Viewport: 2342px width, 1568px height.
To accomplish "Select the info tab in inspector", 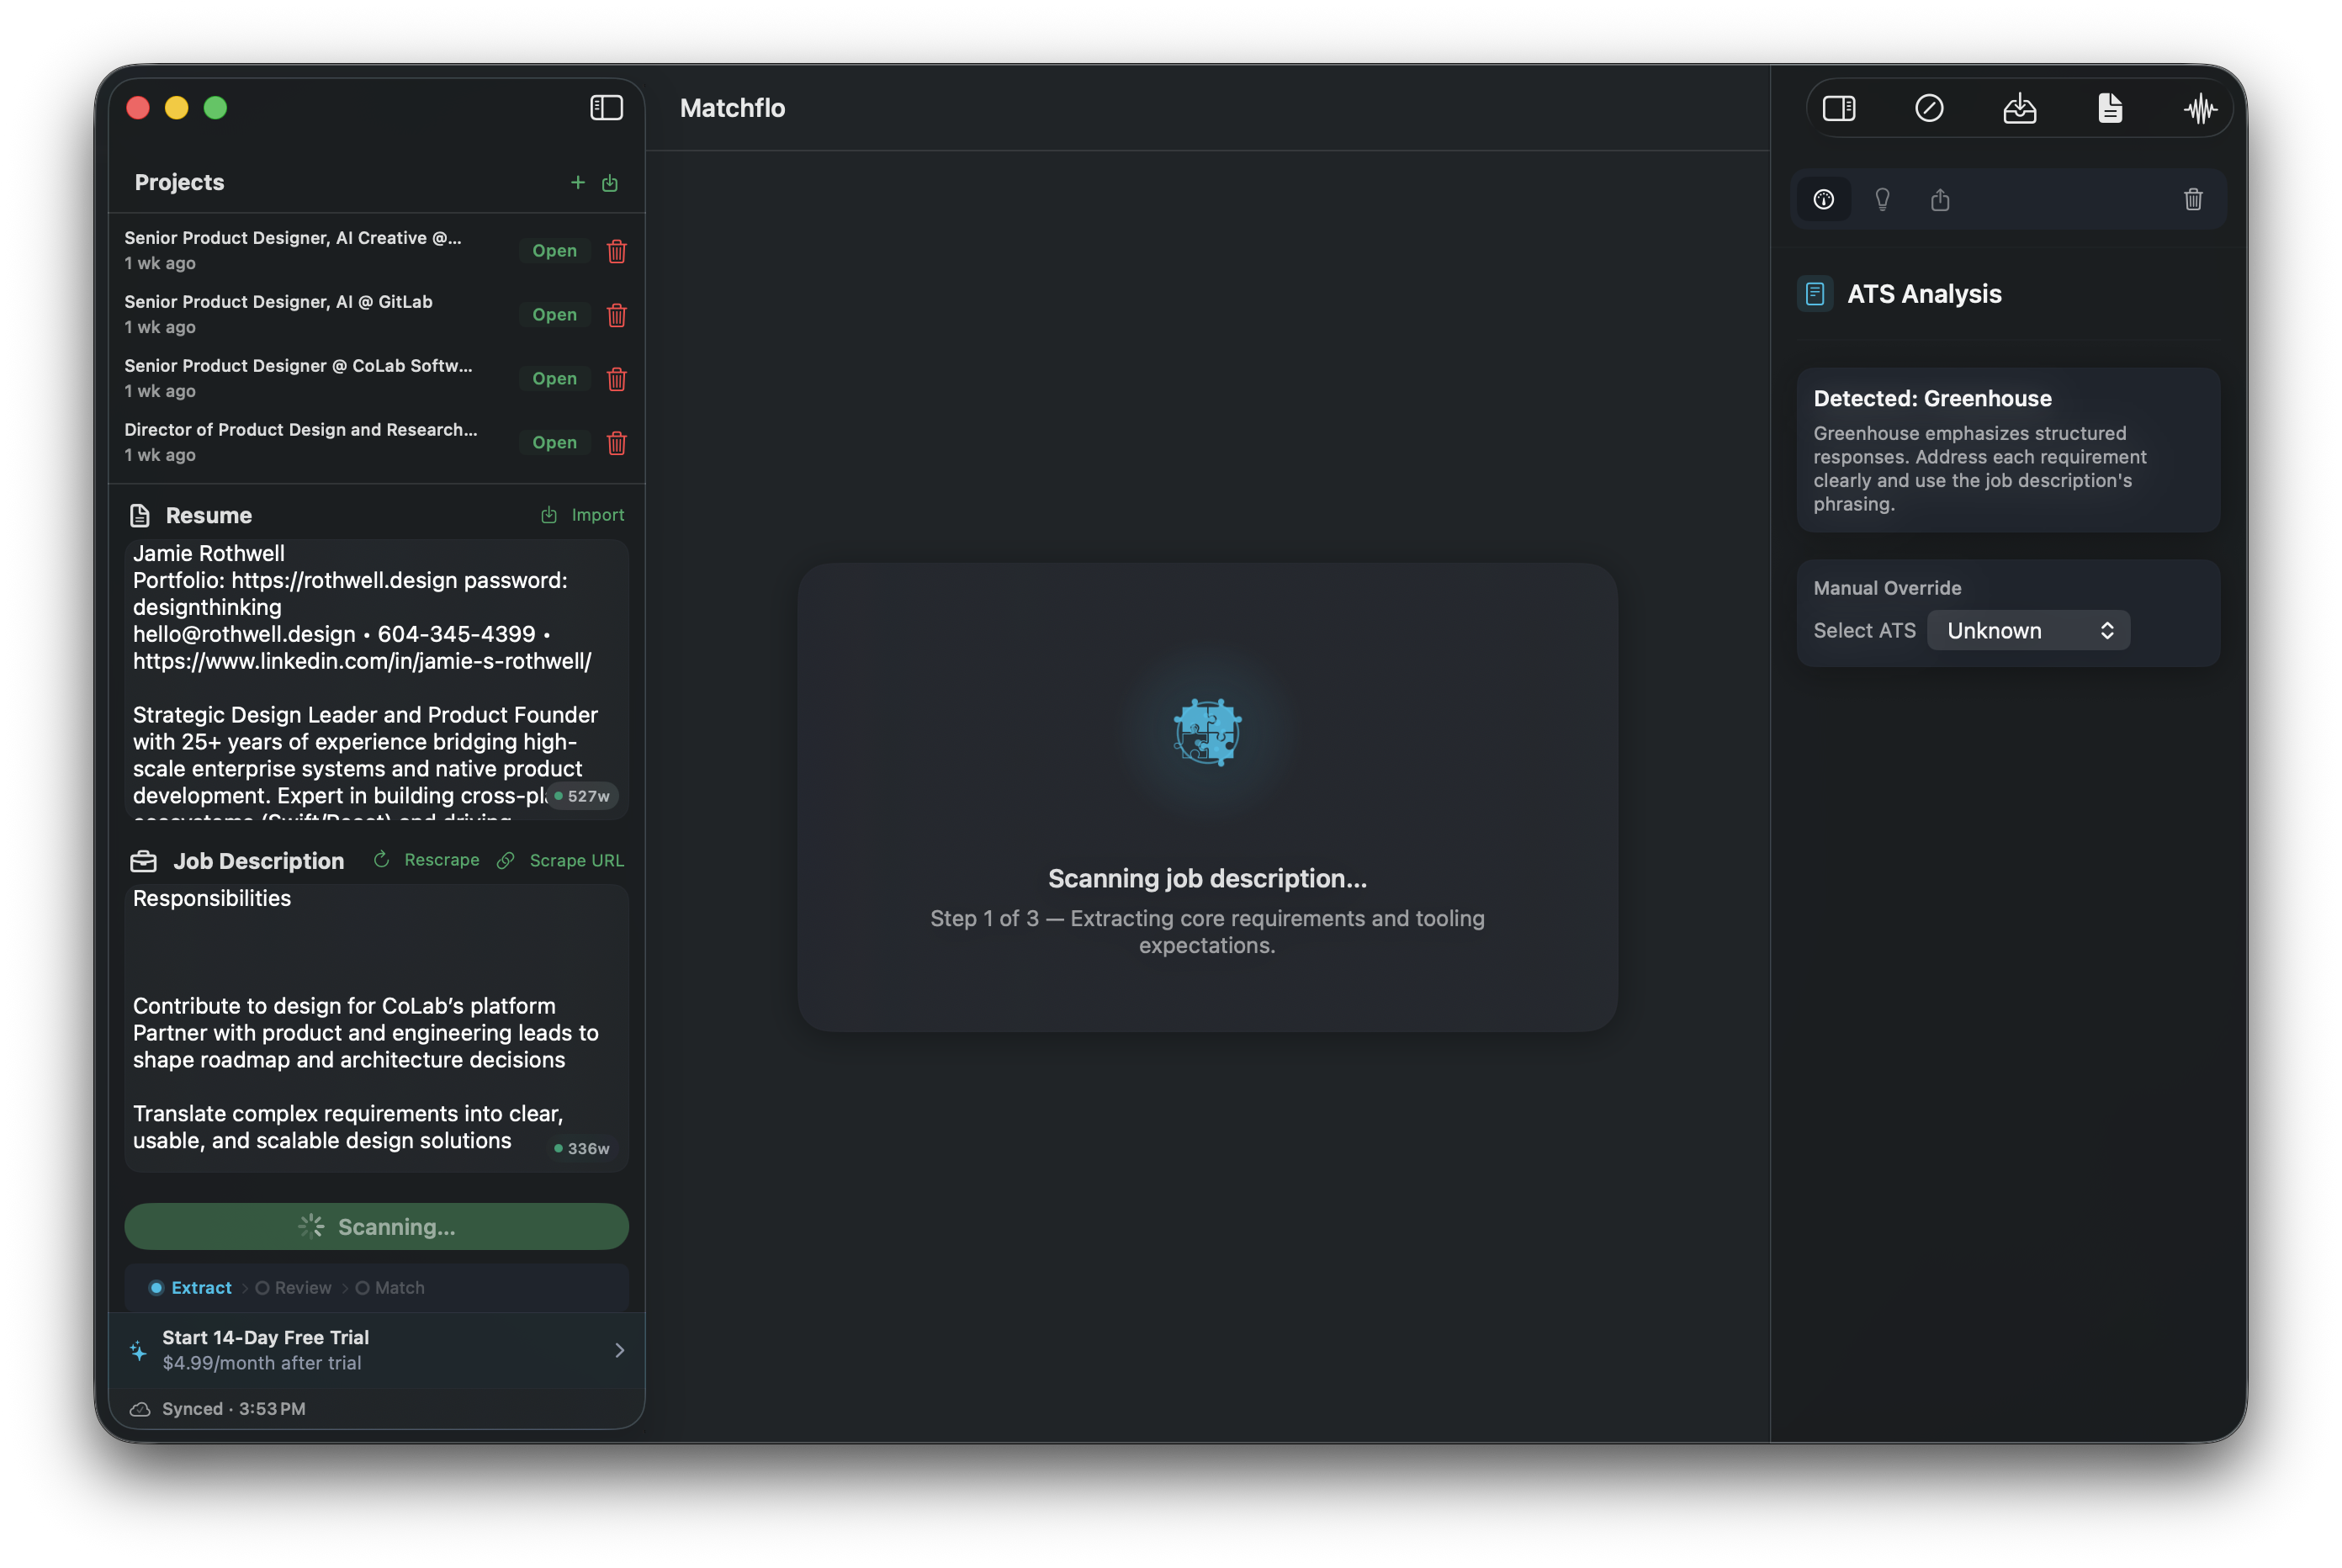I will point(1824,200).
